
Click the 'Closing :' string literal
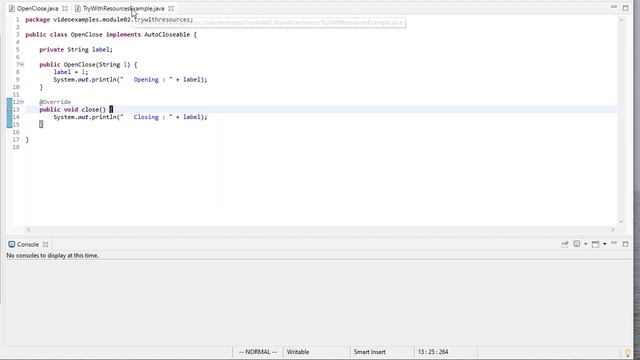(147, 117)
